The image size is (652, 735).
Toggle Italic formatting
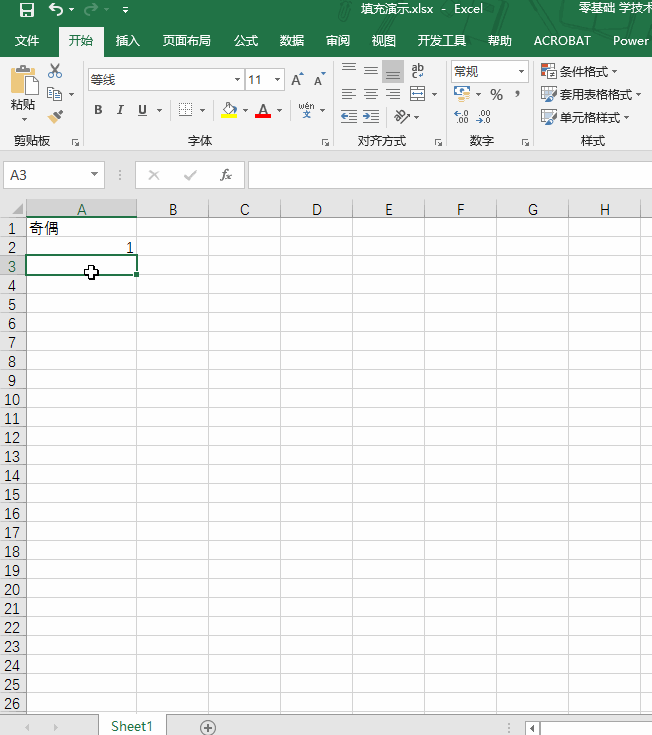pos(120,110)
